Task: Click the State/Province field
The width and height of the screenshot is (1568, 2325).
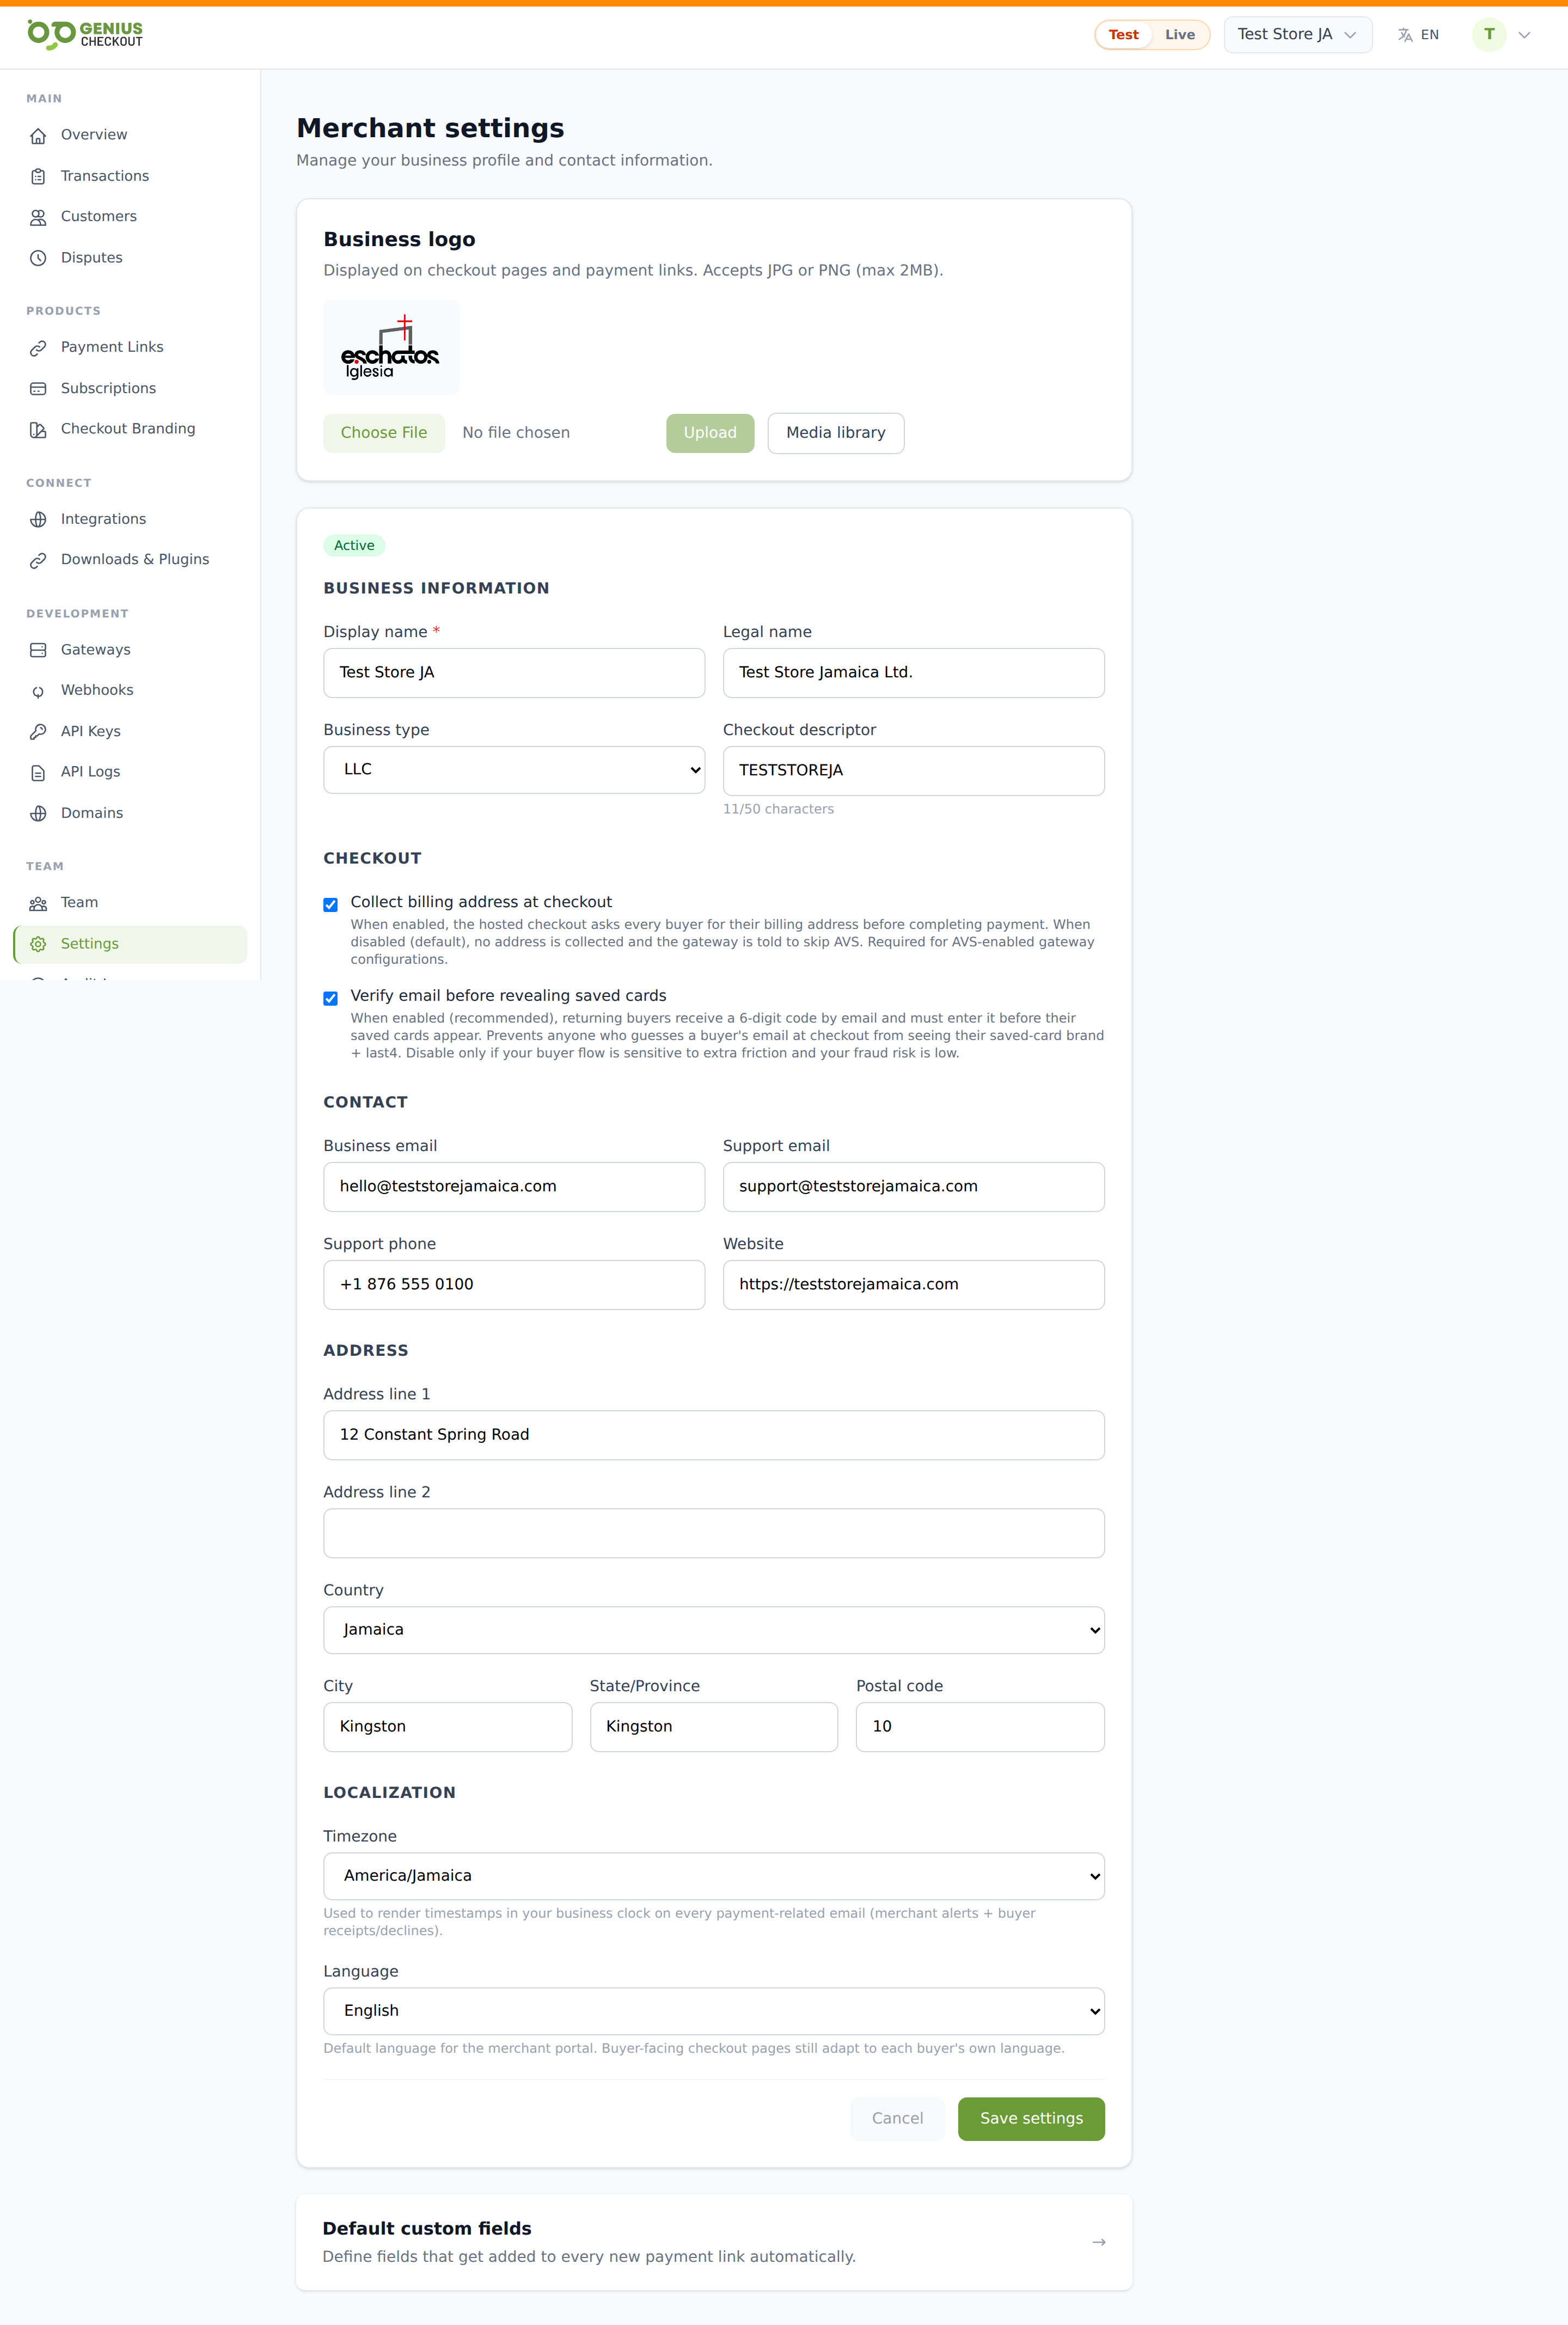Action: click(x=713, y=1726)
